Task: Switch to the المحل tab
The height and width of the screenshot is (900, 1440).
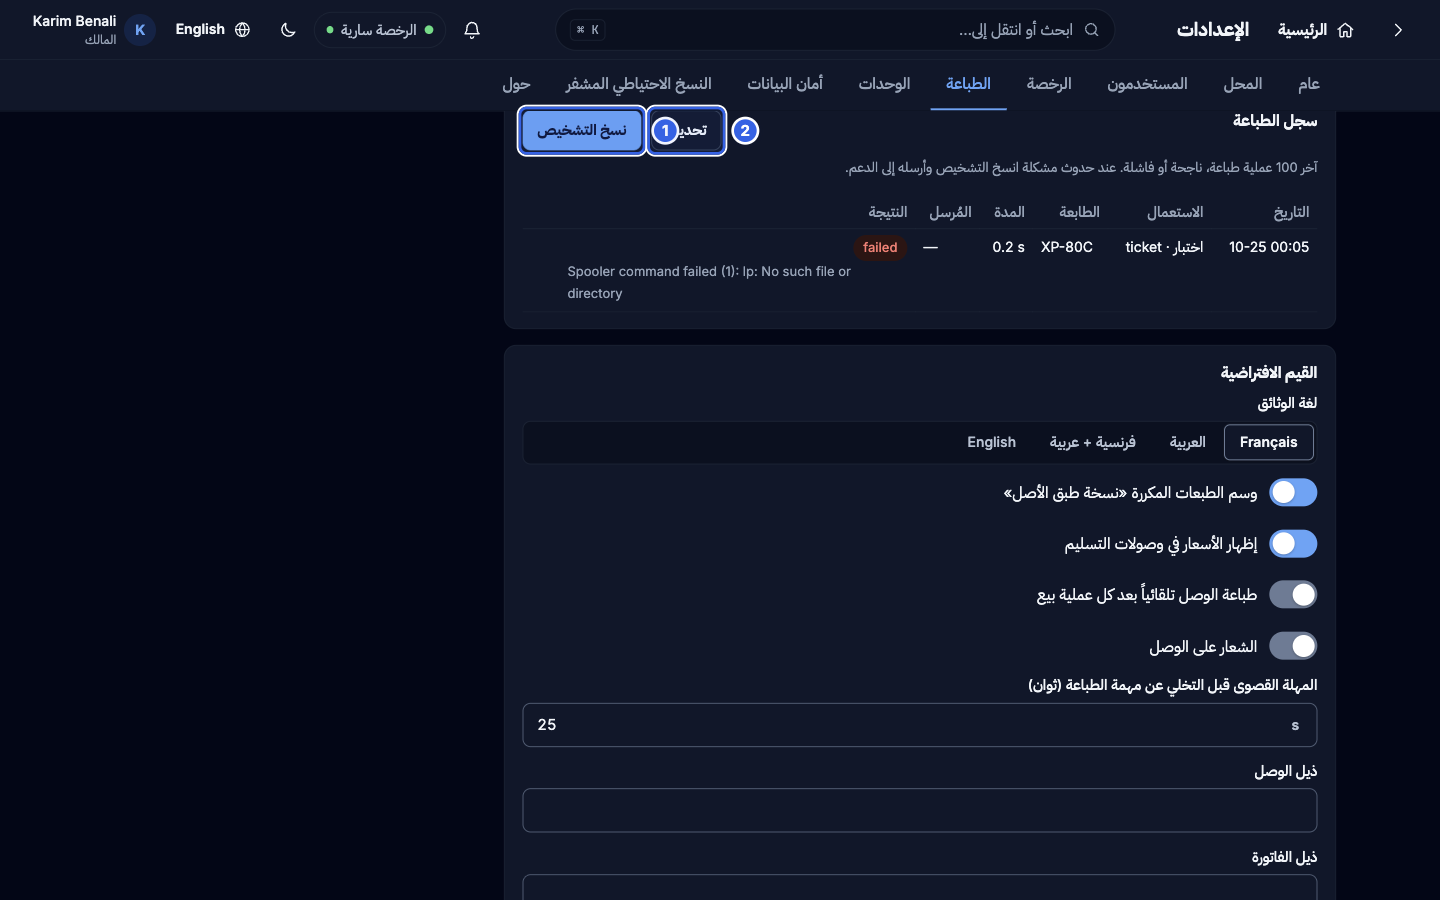Action: (x=1243, y=84)
